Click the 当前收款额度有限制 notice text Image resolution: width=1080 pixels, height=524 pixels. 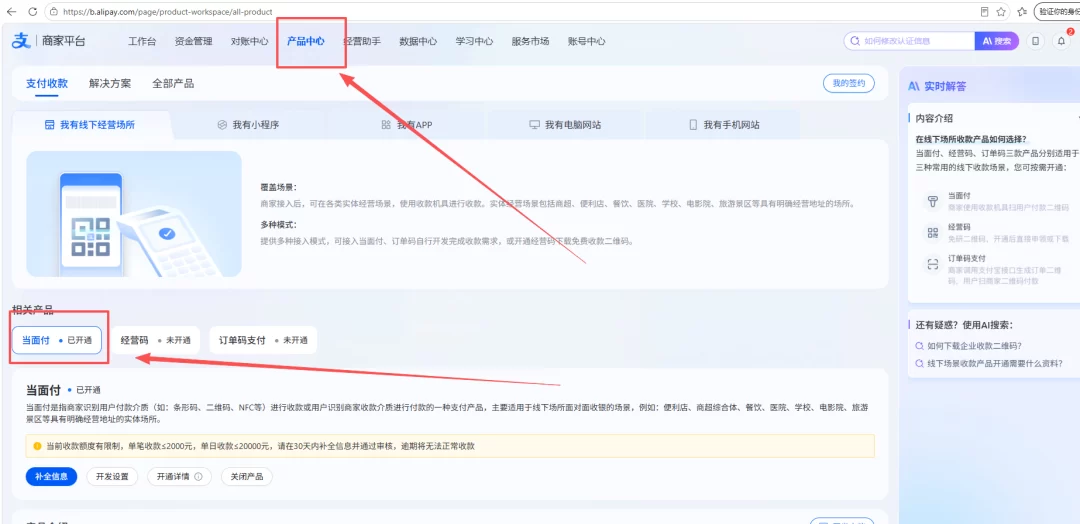click(260, 446)
